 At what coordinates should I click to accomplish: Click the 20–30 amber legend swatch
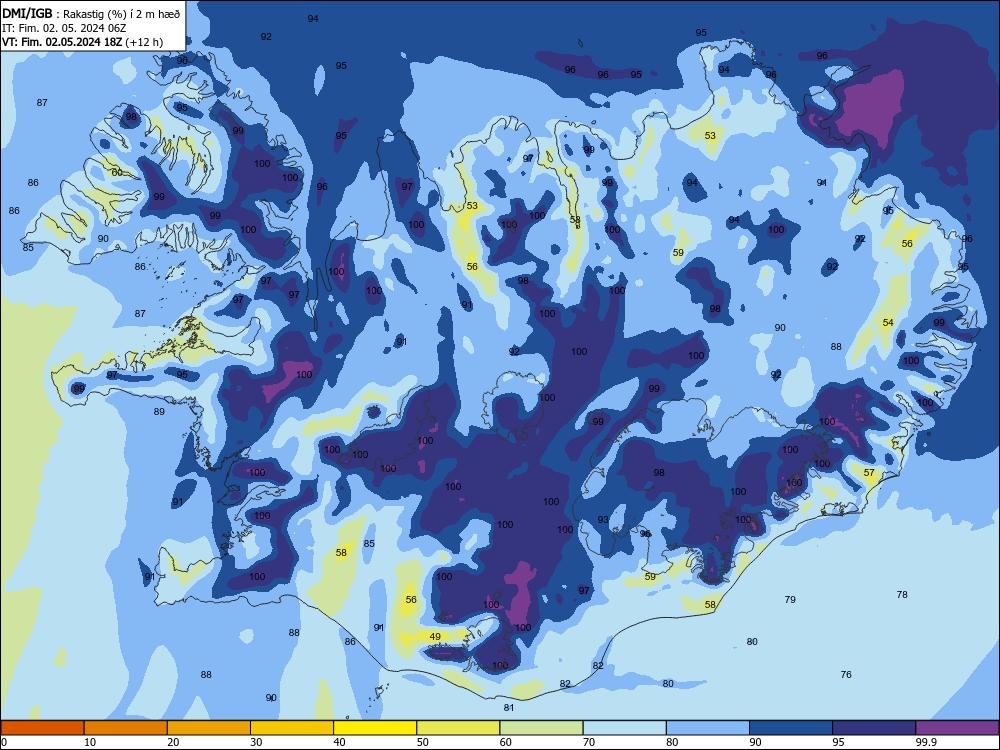coord(209,728)
